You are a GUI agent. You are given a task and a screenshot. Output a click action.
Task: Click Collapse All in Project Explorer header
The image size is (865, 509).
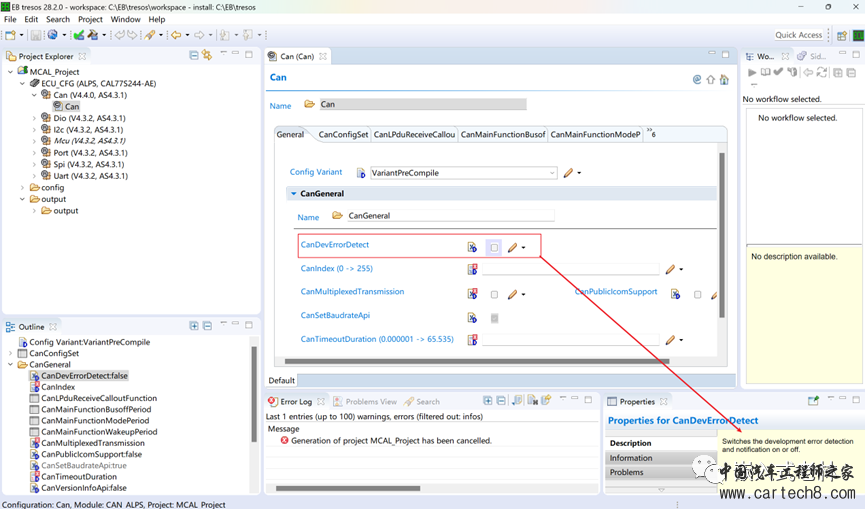[194, 56]
